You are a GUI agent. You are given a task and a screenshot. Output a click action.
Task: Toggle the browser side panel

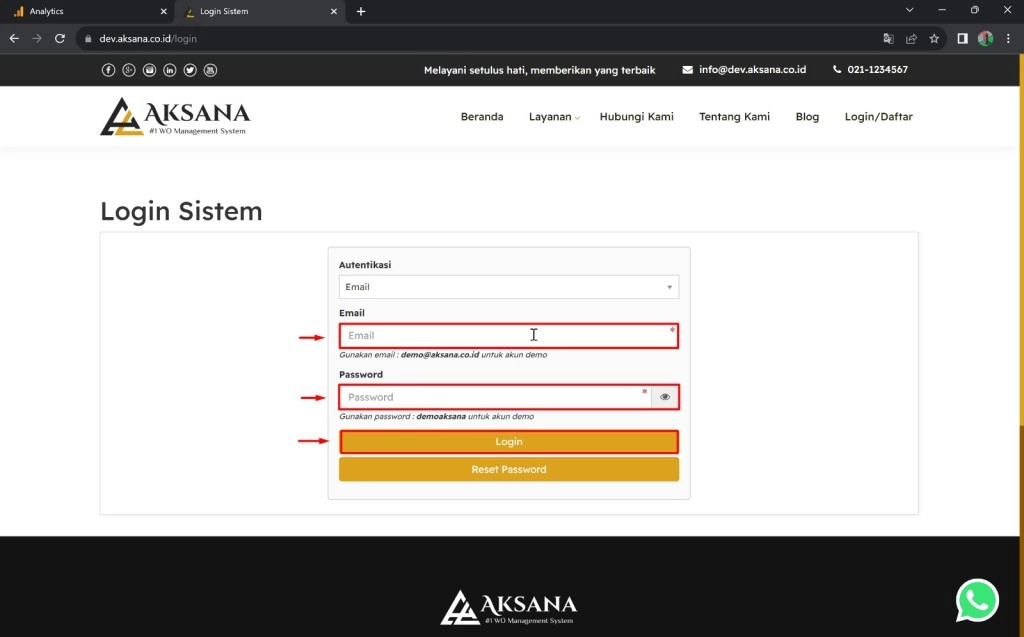[x=962, y=39]
